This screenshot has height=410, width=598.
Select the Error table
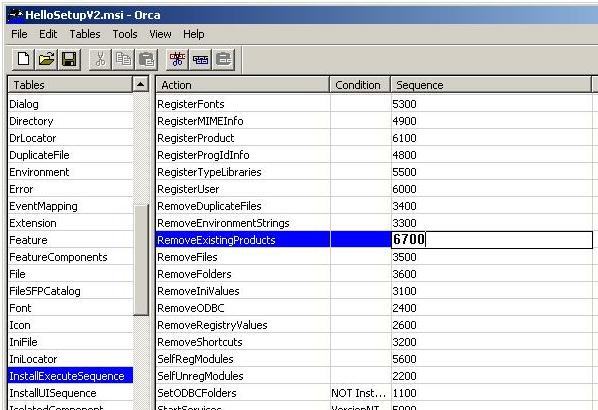[x=70, y=189]
